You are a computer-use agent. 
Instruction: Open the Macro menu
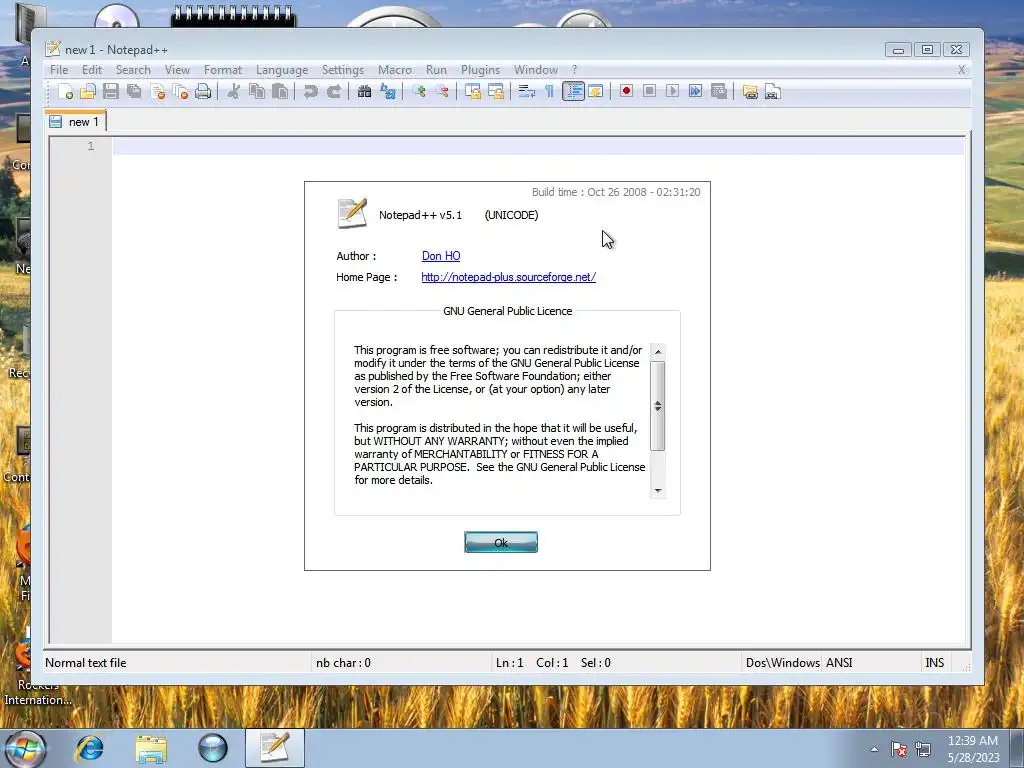(395, 70)
